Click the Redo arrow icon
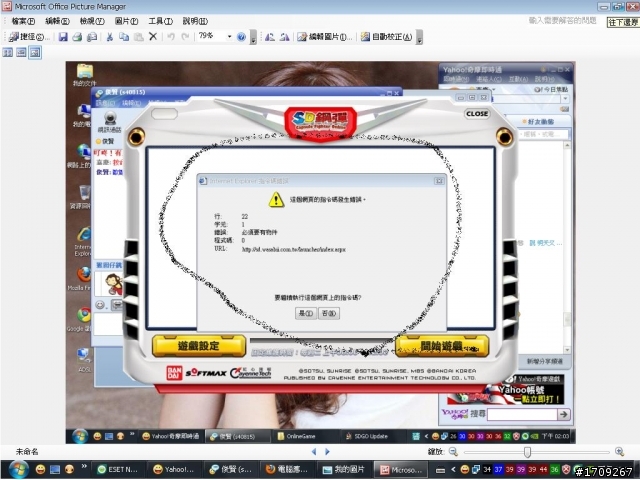This screenshot has width=640, height=480. tap(185, 37)
